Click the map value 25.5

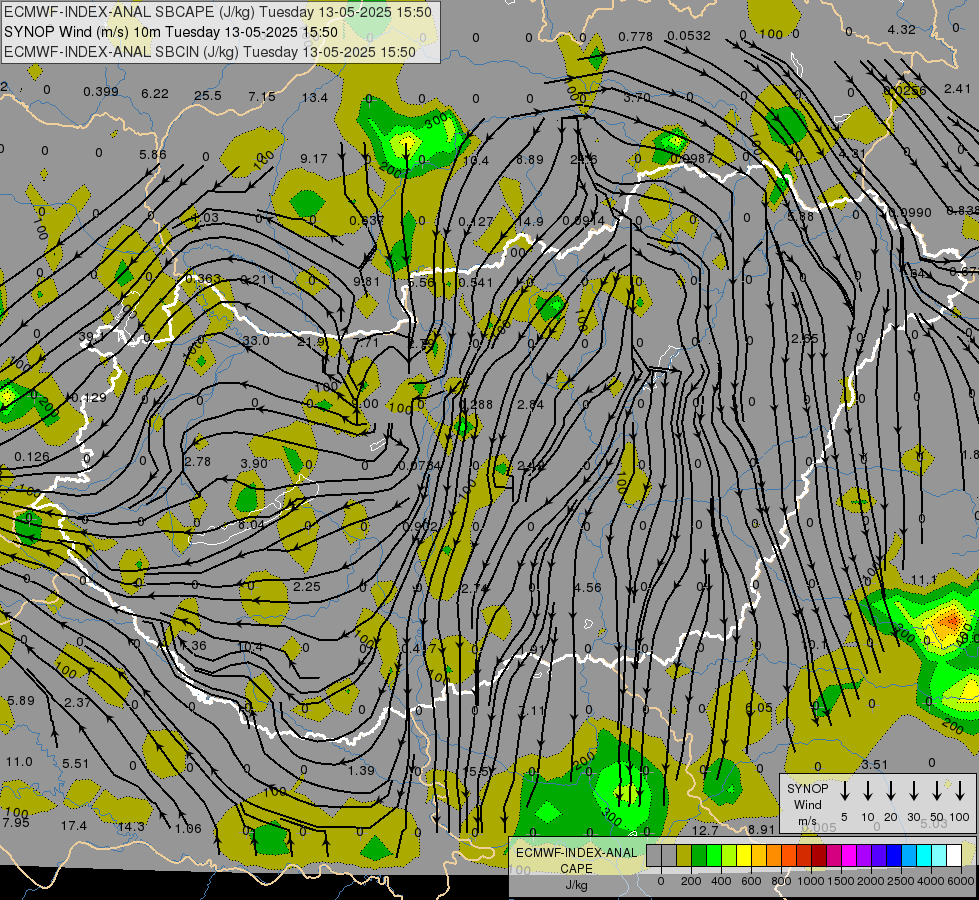(208, 96)
